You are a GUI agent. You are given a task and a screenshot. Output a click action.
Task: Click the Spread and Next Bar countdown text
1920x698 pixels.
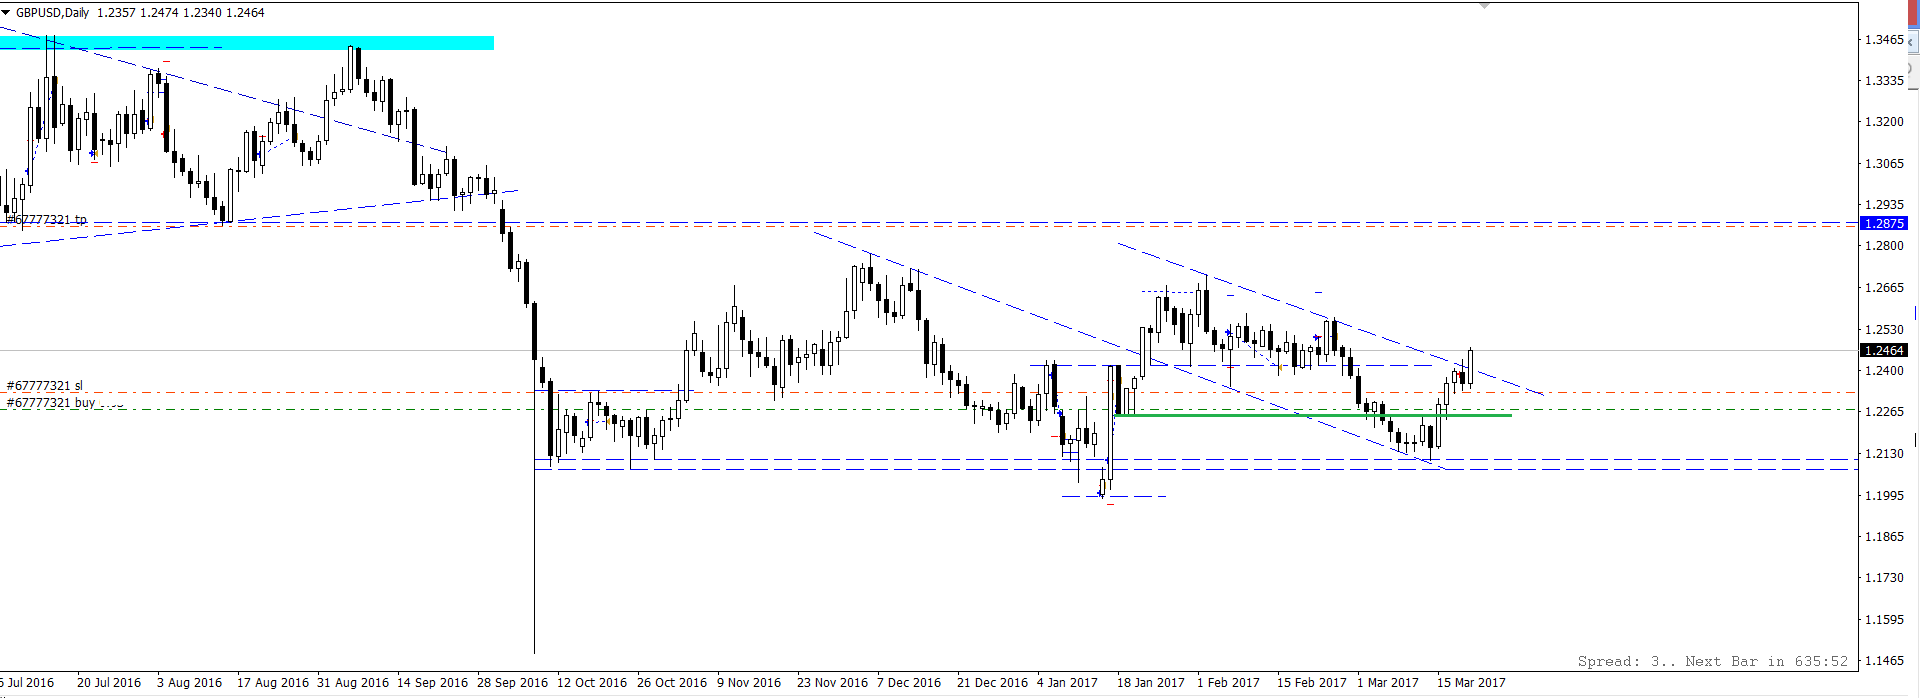pos(1713,661)
